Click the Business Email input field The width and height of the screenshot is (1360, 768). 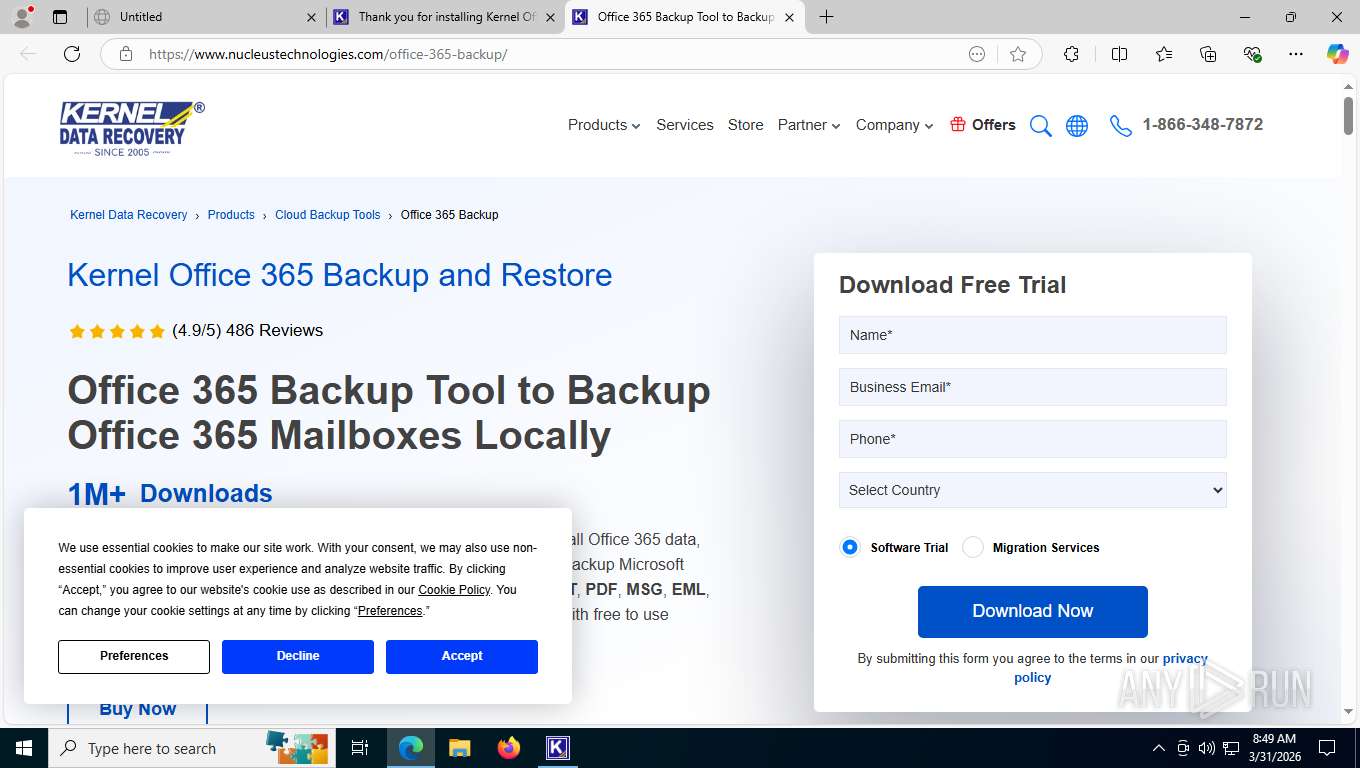(1032, 387)
